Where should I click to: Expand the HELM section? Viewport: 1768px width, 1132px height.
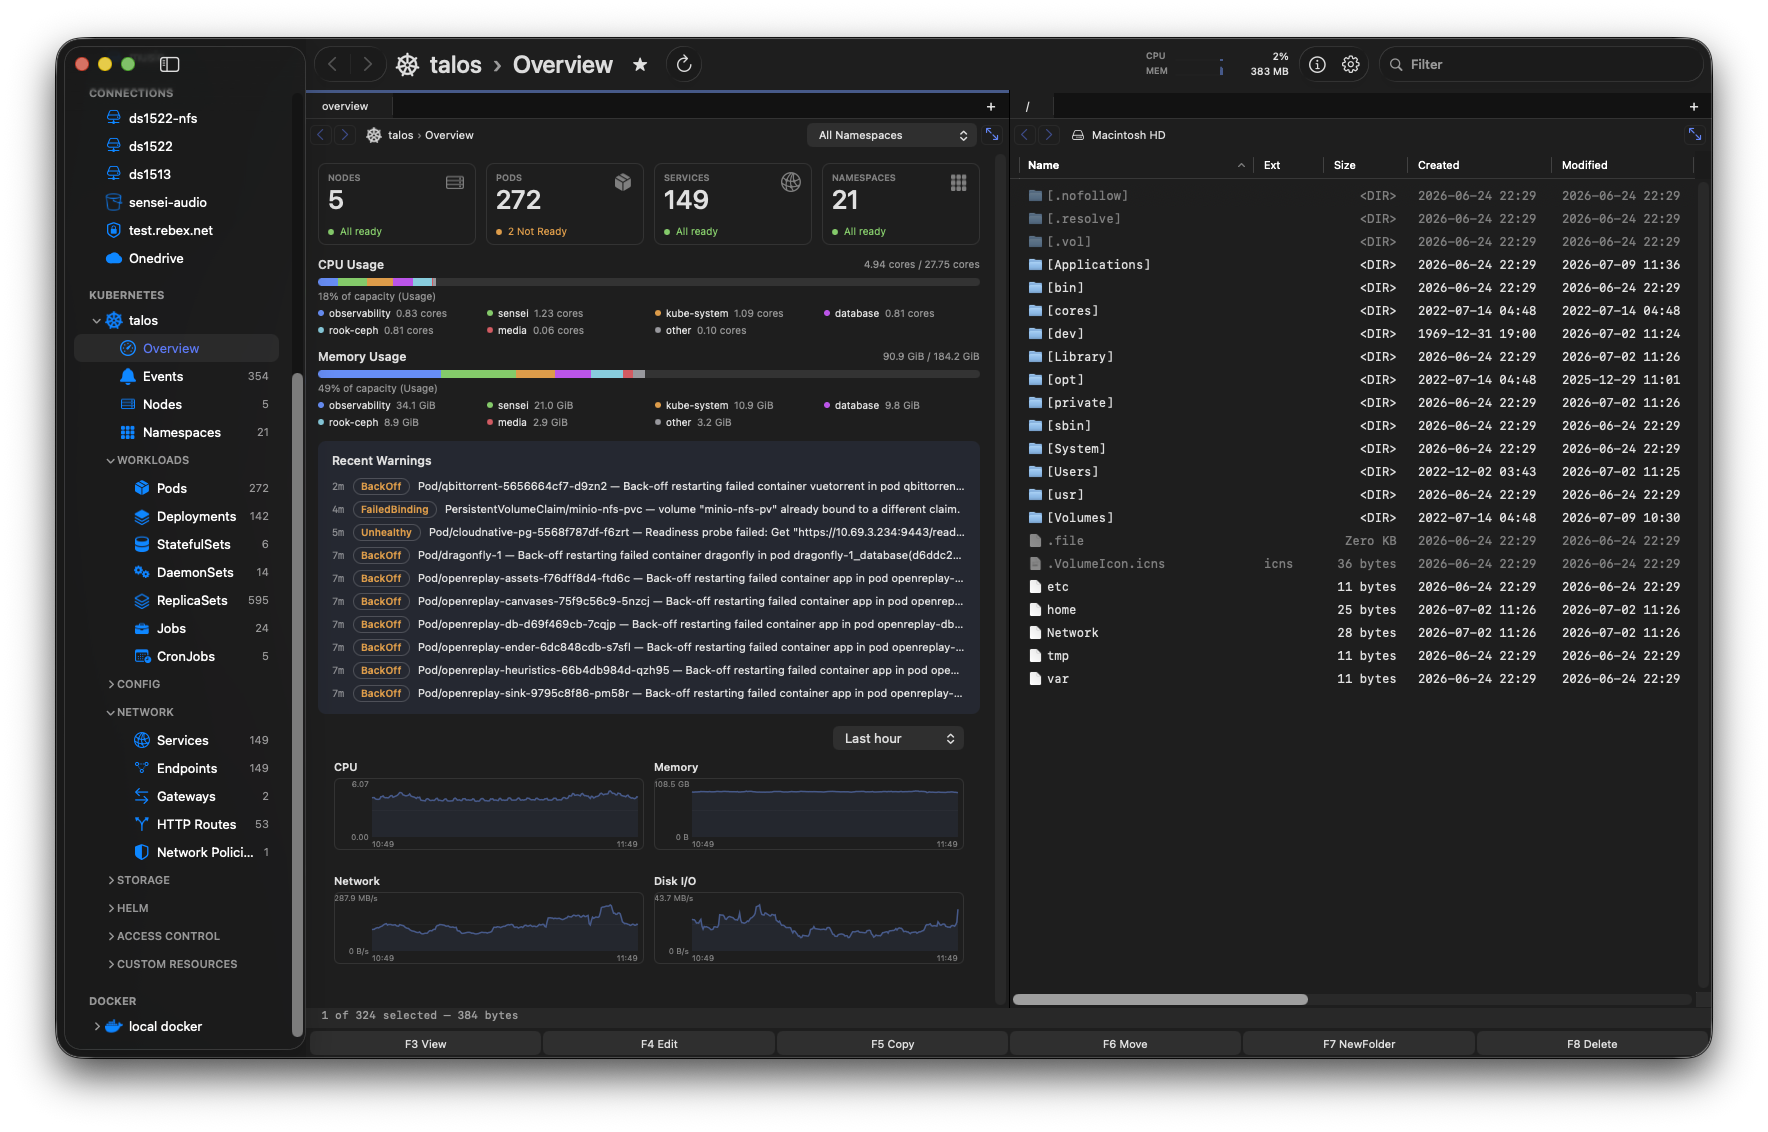110,908
